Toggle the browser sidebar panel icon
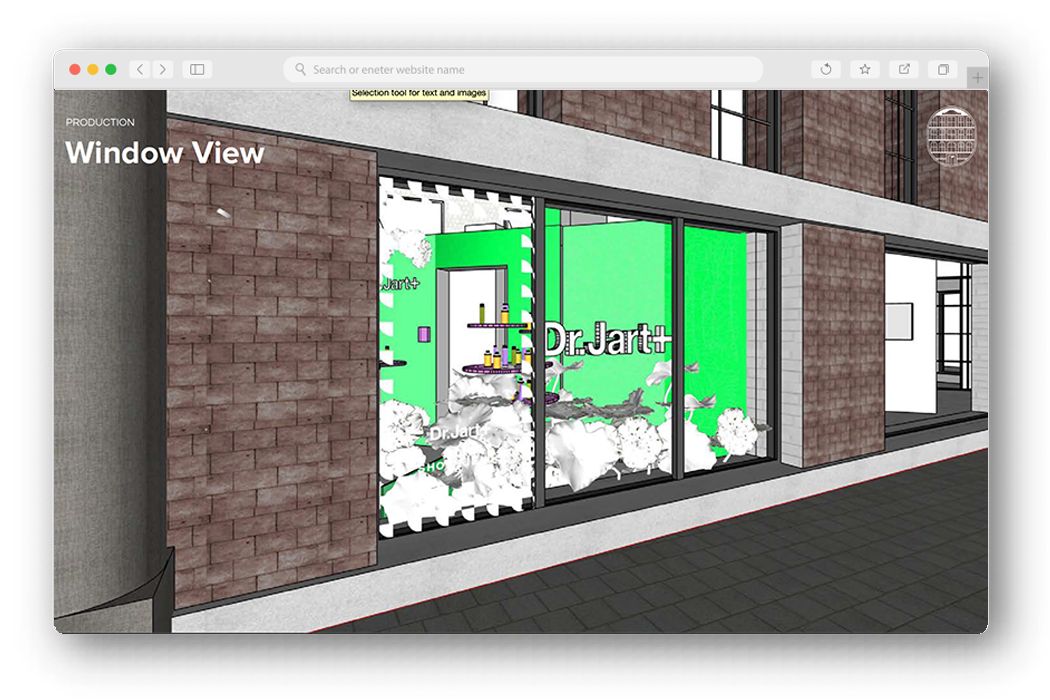Screen dimensions: 1050x700 click(x=197, y=70)
